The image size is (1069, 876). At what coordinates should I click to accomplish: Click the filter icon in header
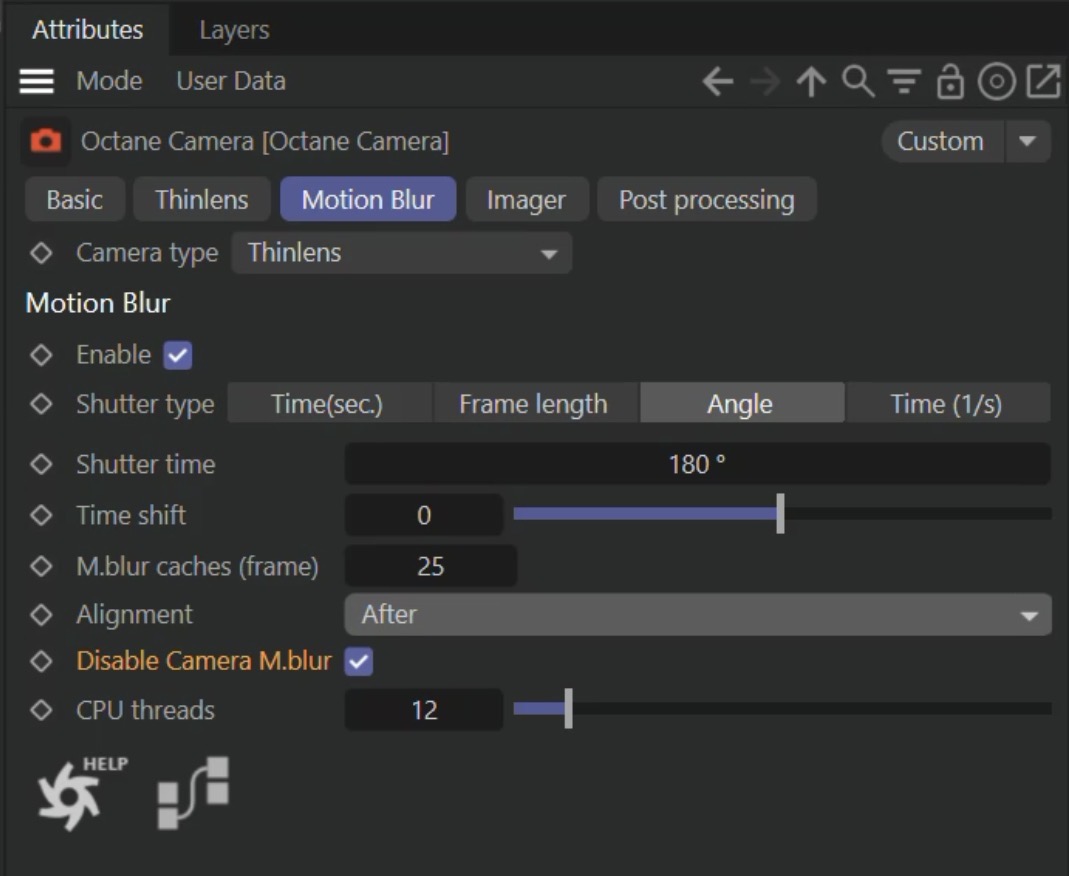click(x=904, y=82)
